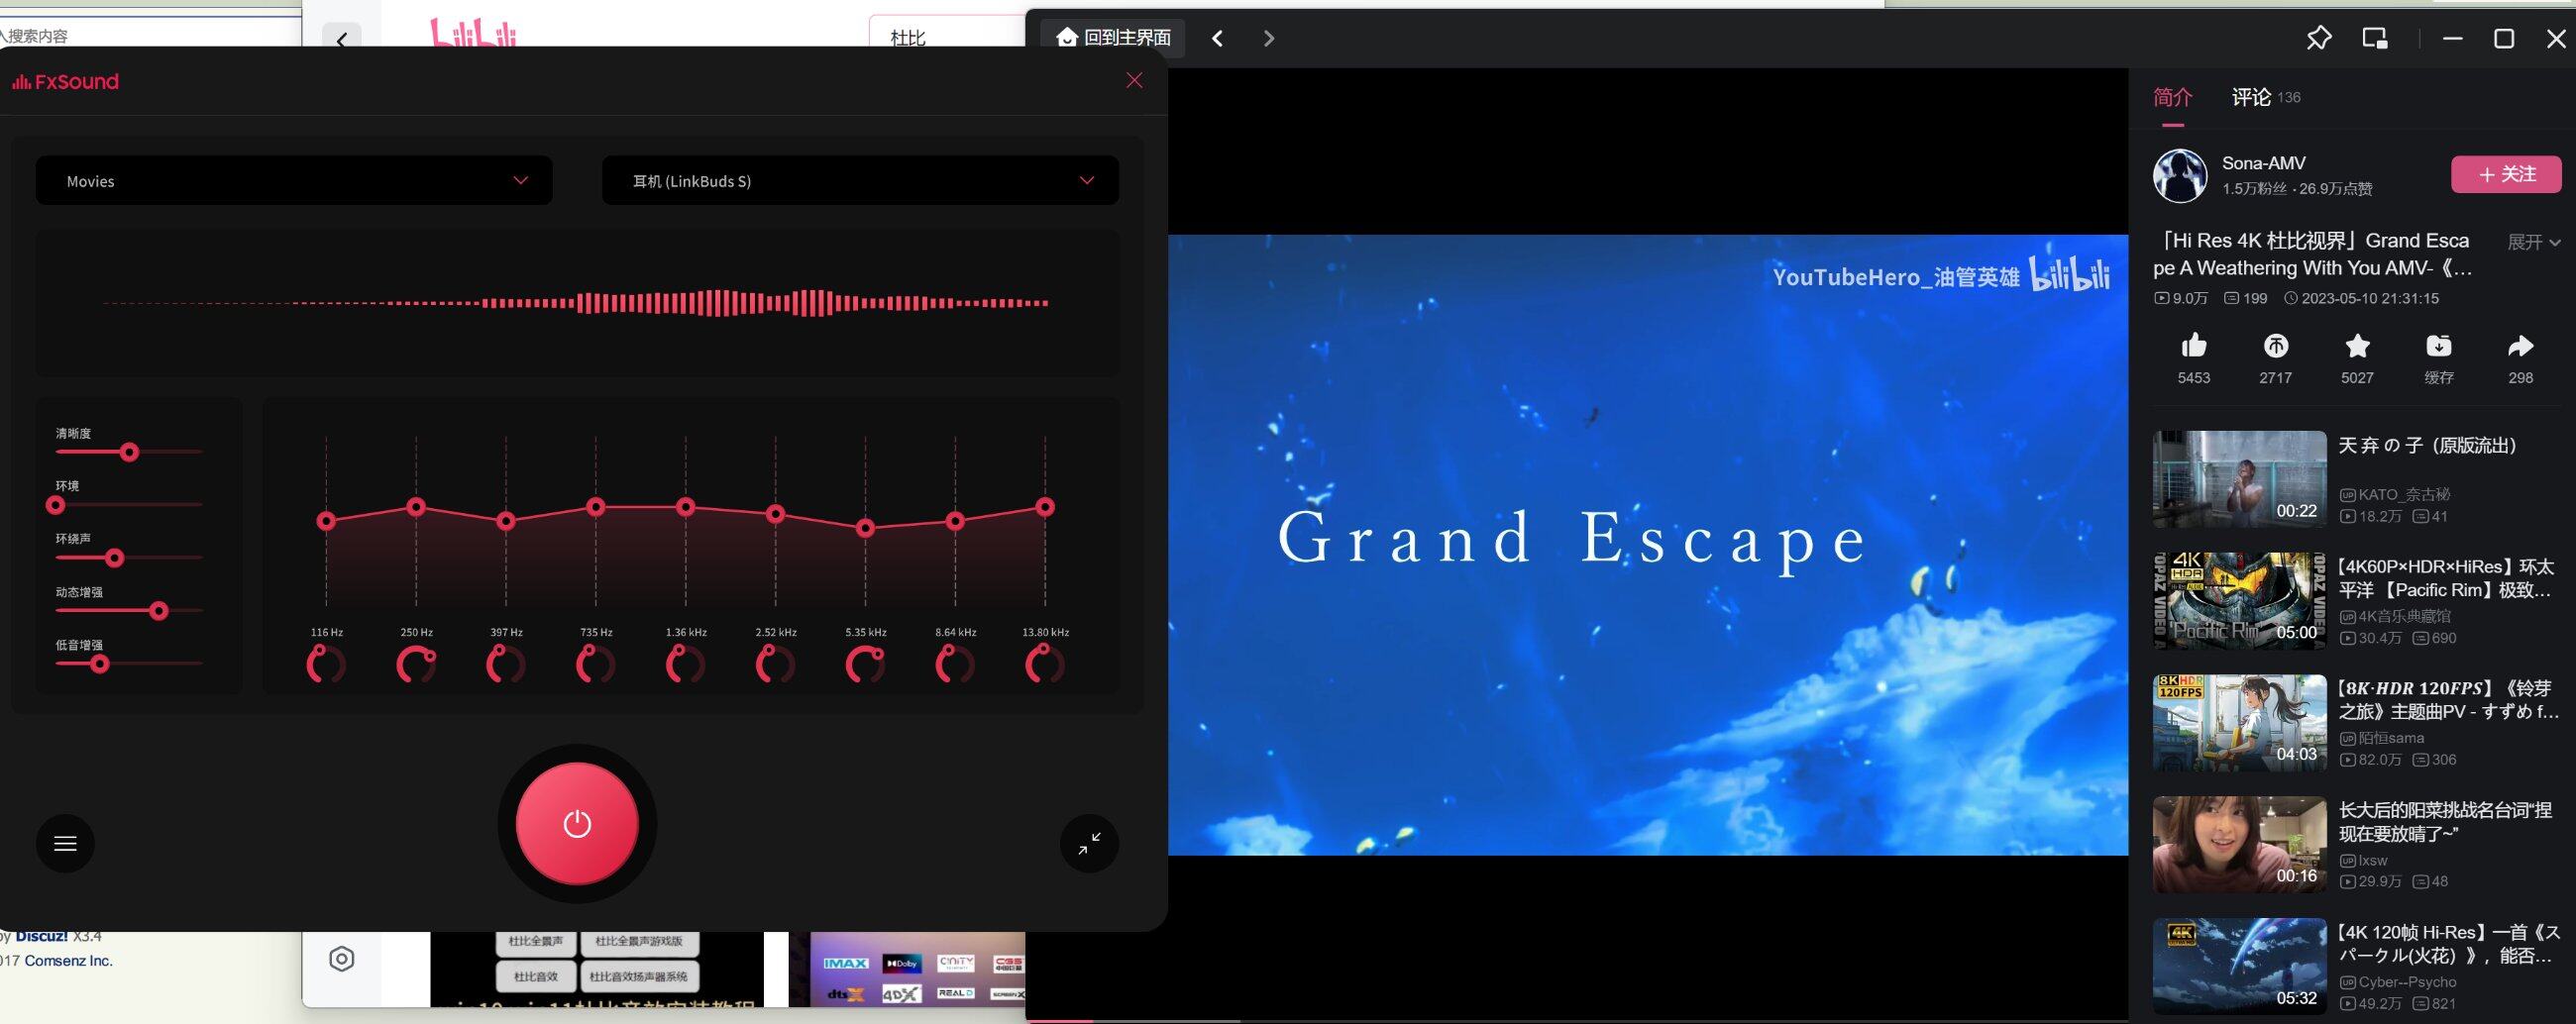Open the 天弃の子 (原版流出) video thumbnail
The width and height of the screenshot is (2576, 1024).
2239,479
